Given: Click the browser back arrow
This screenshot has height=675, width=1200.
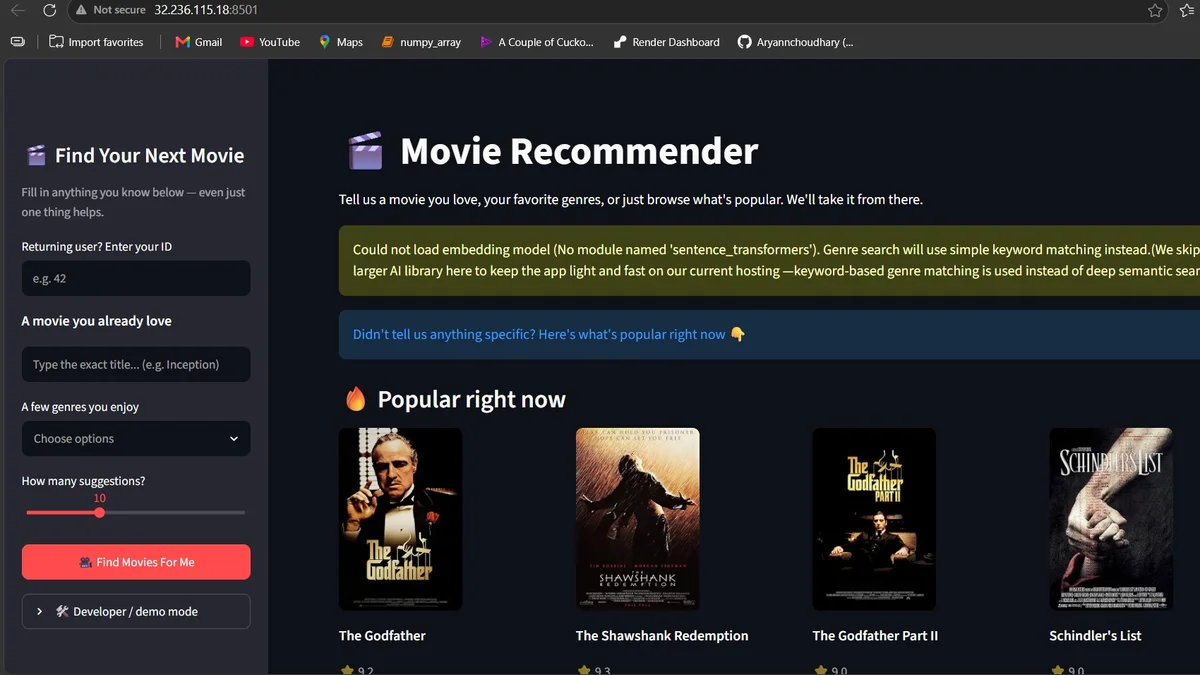Looking at the screenshot, I should click(17, 10).
